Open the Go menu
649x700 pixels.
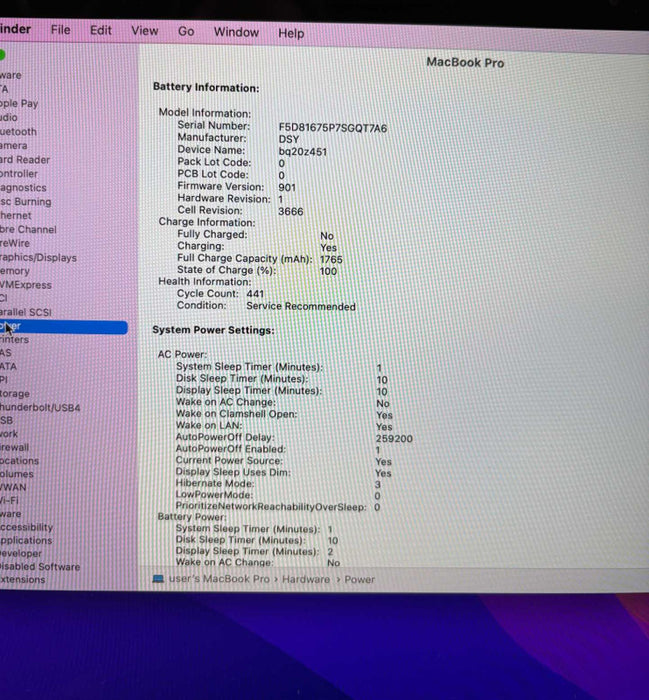tap(186, 31)
